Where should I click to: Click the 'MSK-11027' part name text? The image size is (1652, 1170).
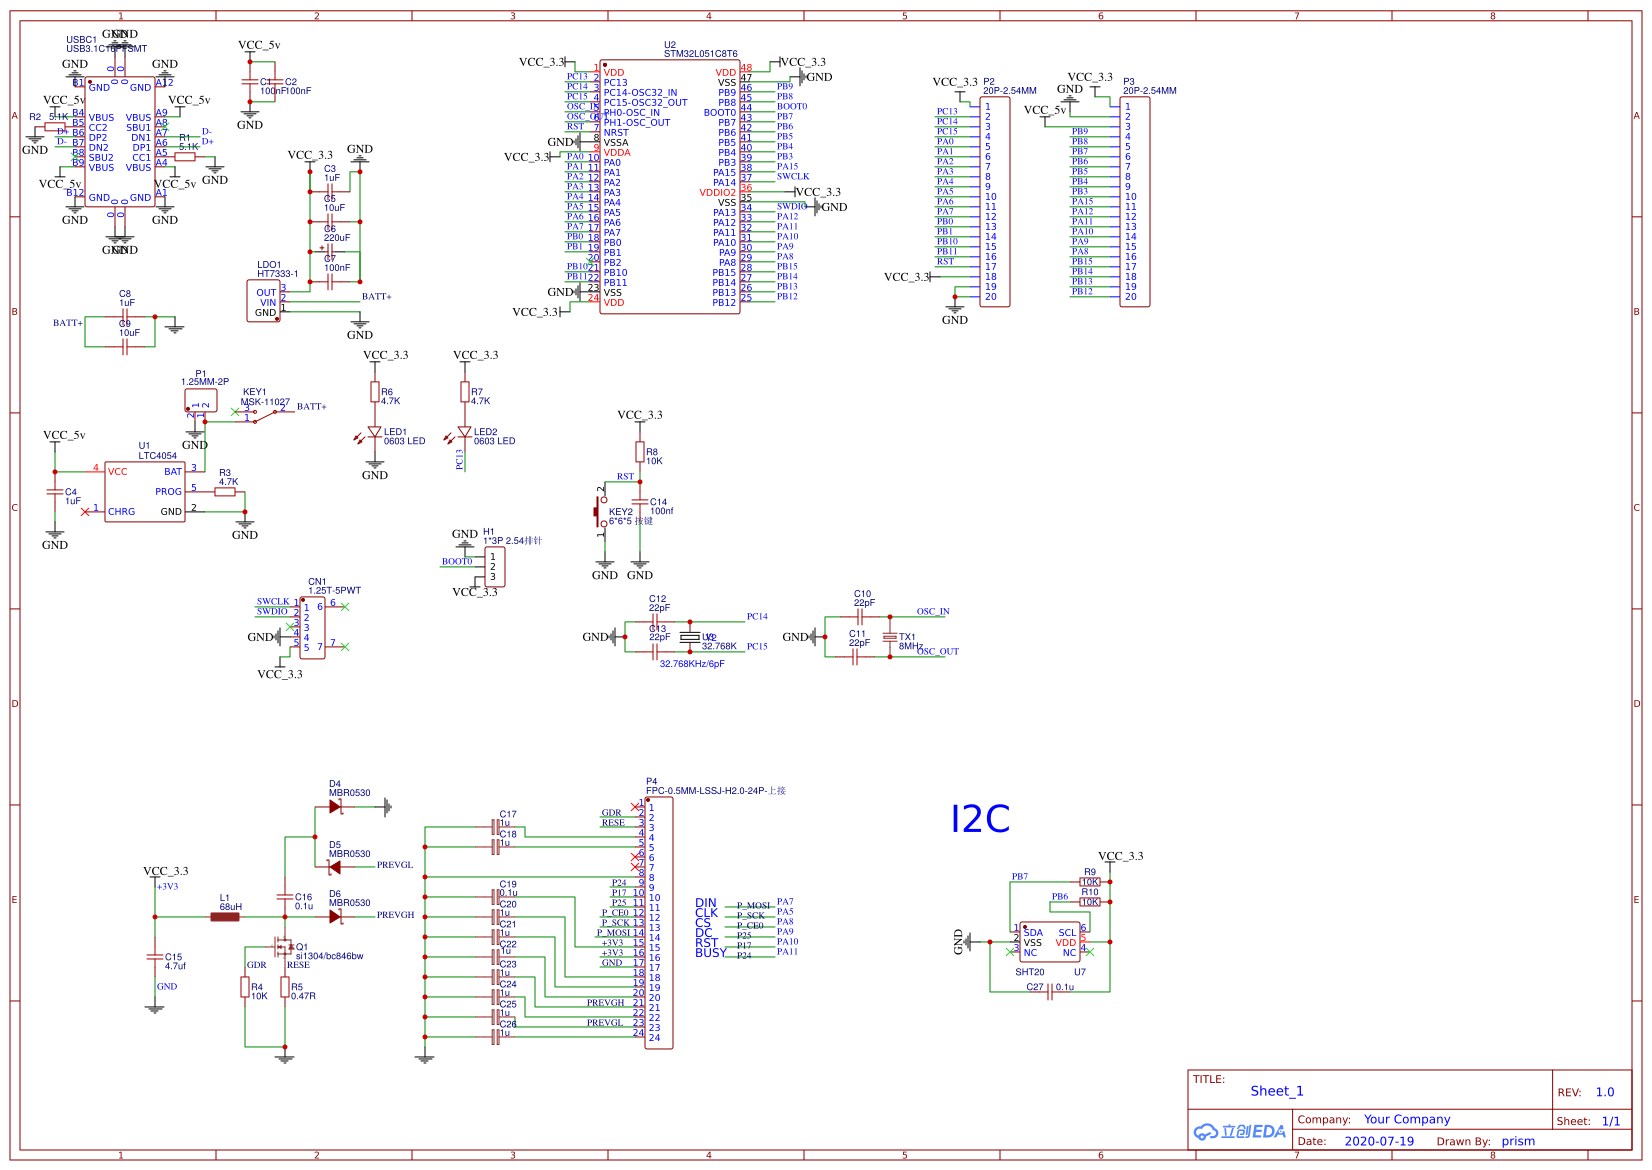[265, 402]
